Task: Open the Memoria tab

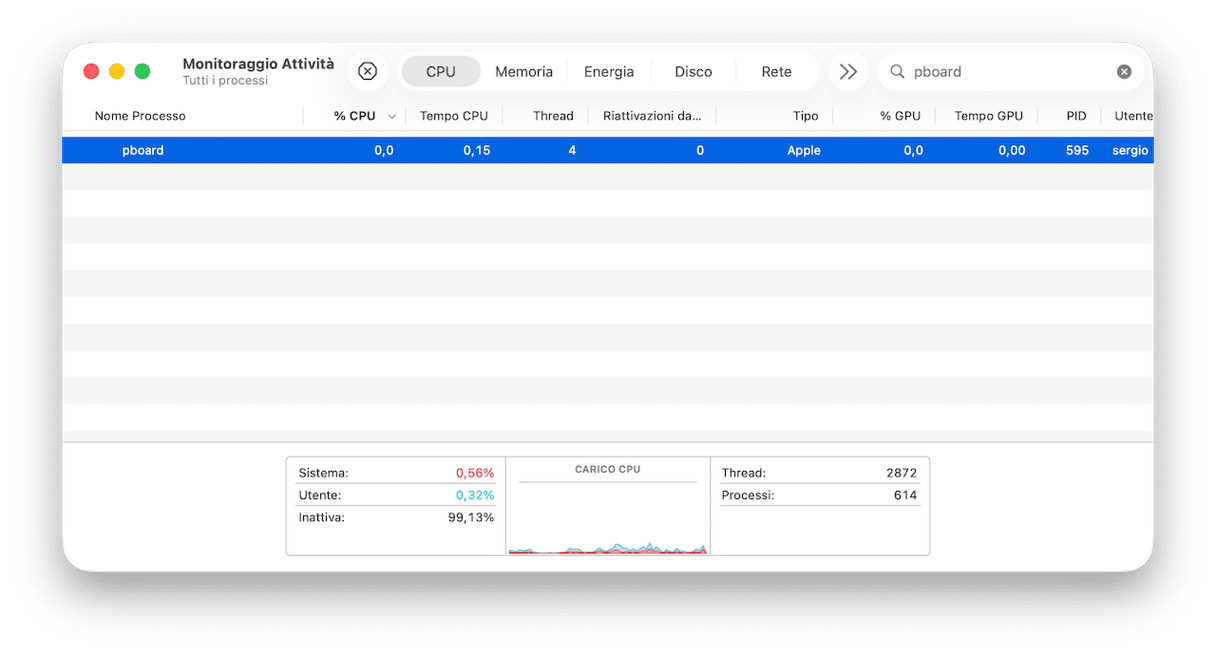Action: tap(524, 72)
